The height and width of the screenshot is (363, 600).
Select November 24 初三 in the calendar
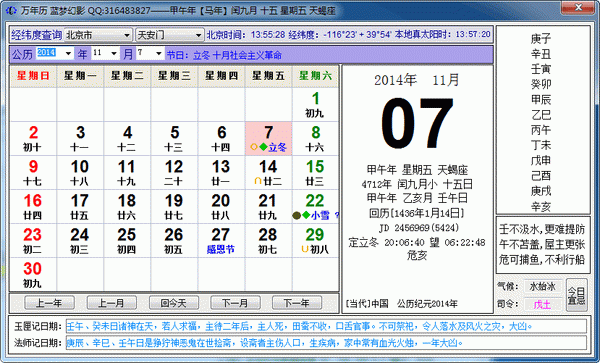tap(80, 241)
